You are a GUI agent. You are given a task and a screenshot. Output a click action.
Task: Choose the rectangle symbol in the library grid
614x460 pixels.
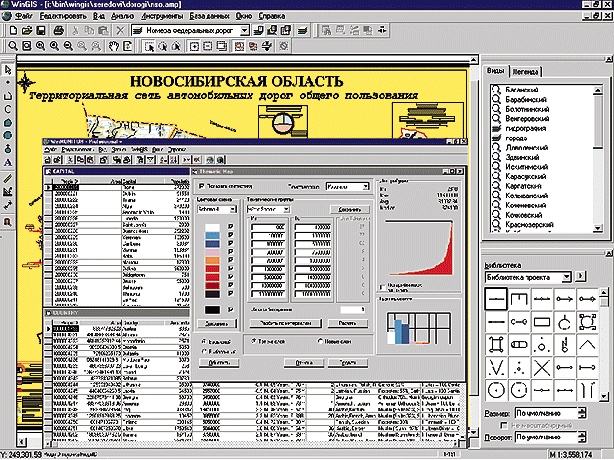point(542,322)
